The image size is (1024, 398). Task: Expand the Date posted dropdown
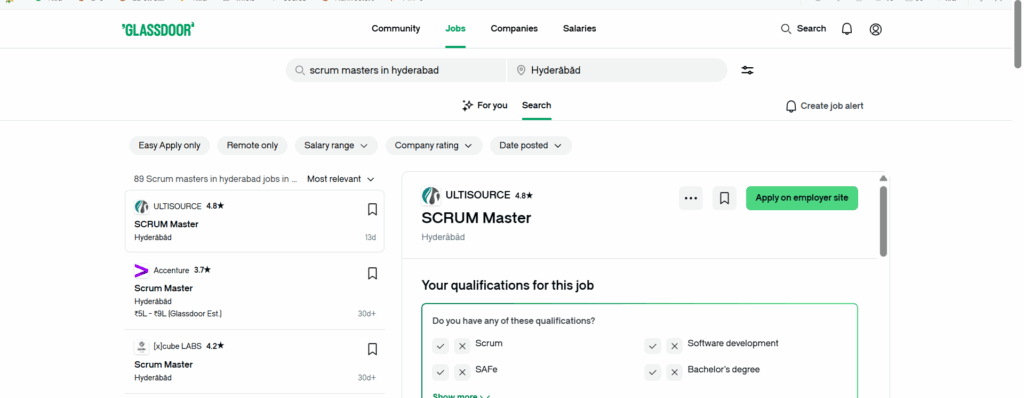[x=530, y=146]
